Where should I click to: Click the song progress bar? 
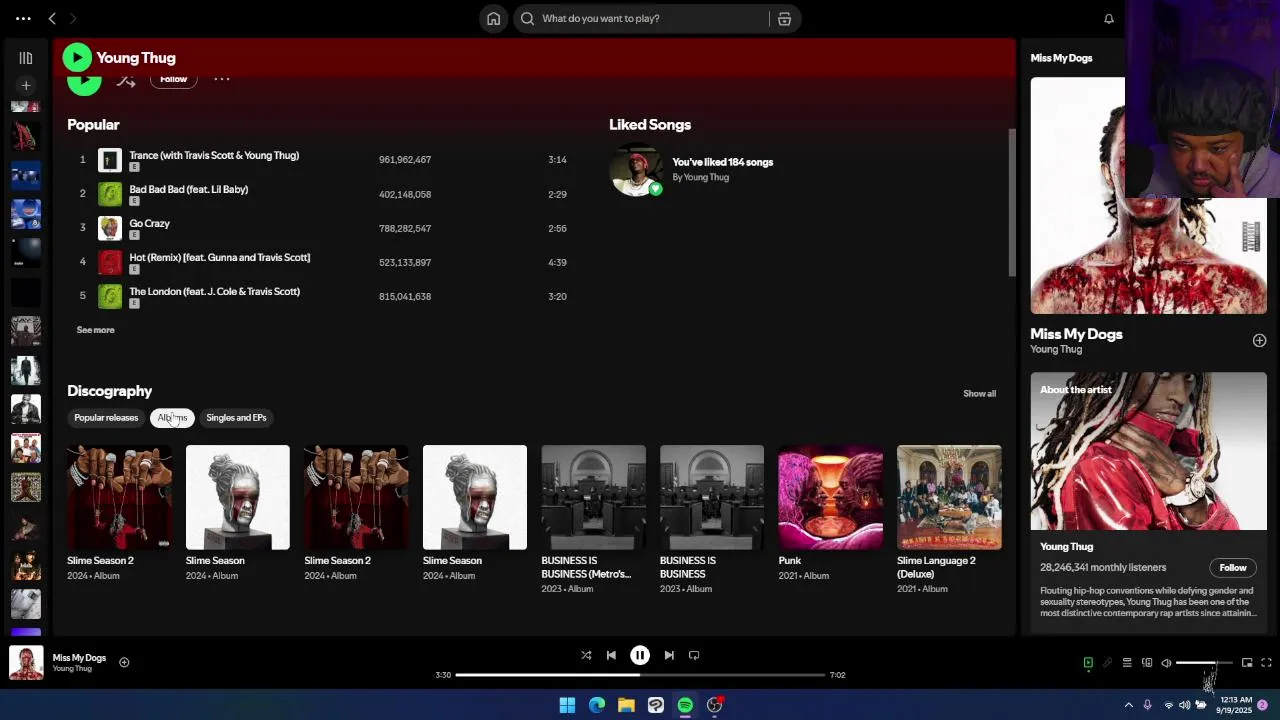click(x=641, y=675)
